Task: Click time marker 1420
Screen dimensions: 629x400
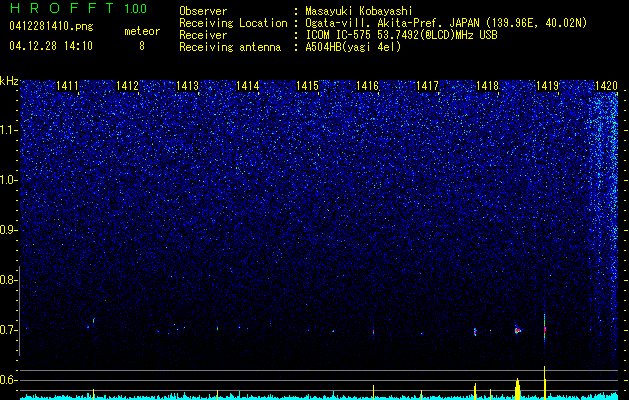Action: coord(606,85)
